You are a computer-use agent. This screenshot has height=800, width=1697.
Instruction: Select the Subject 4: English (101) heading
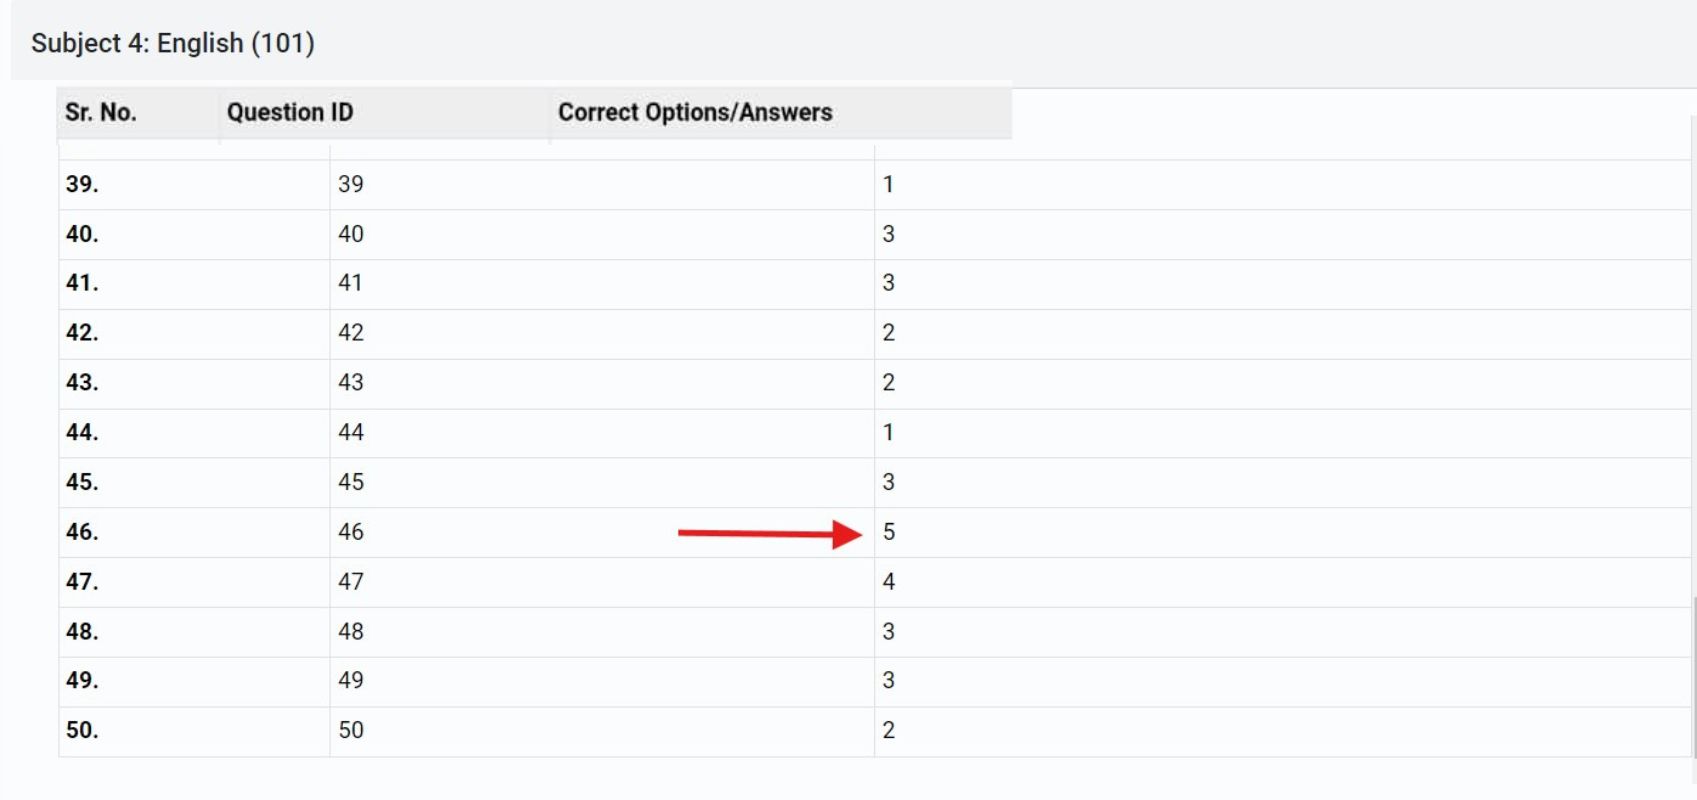click(173, 43)
